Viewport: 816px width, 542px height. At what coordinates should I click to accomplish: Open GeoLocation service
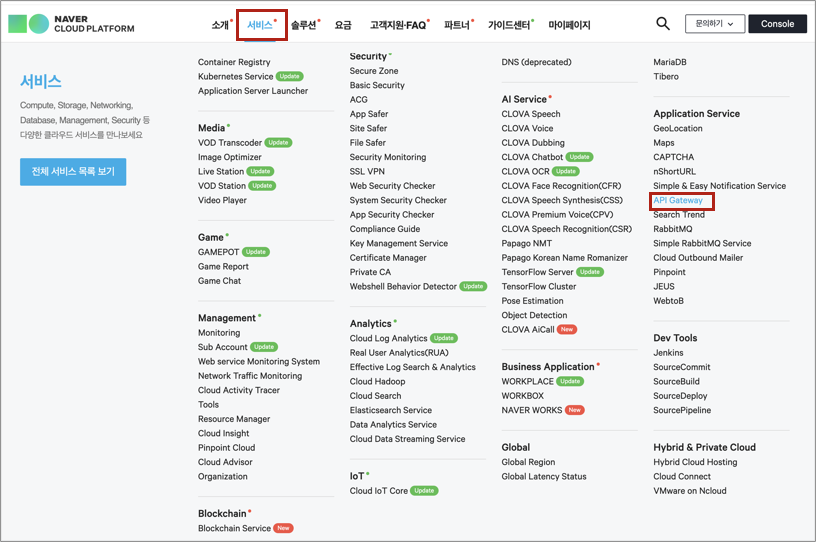pos(678,129)
